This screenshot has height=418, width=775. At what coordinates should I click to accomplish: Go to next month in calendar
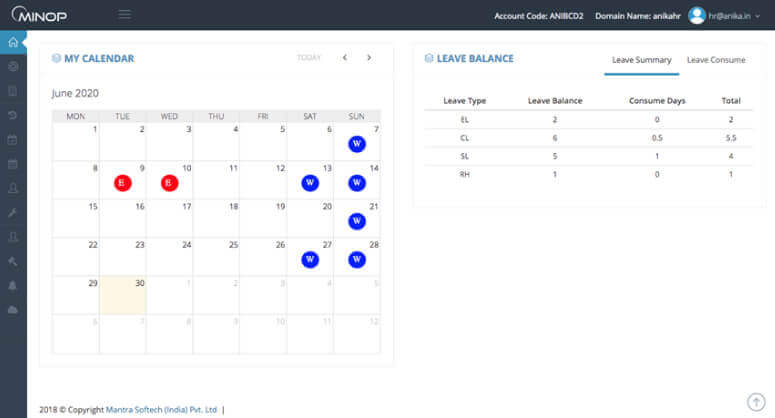pos(369,58)
